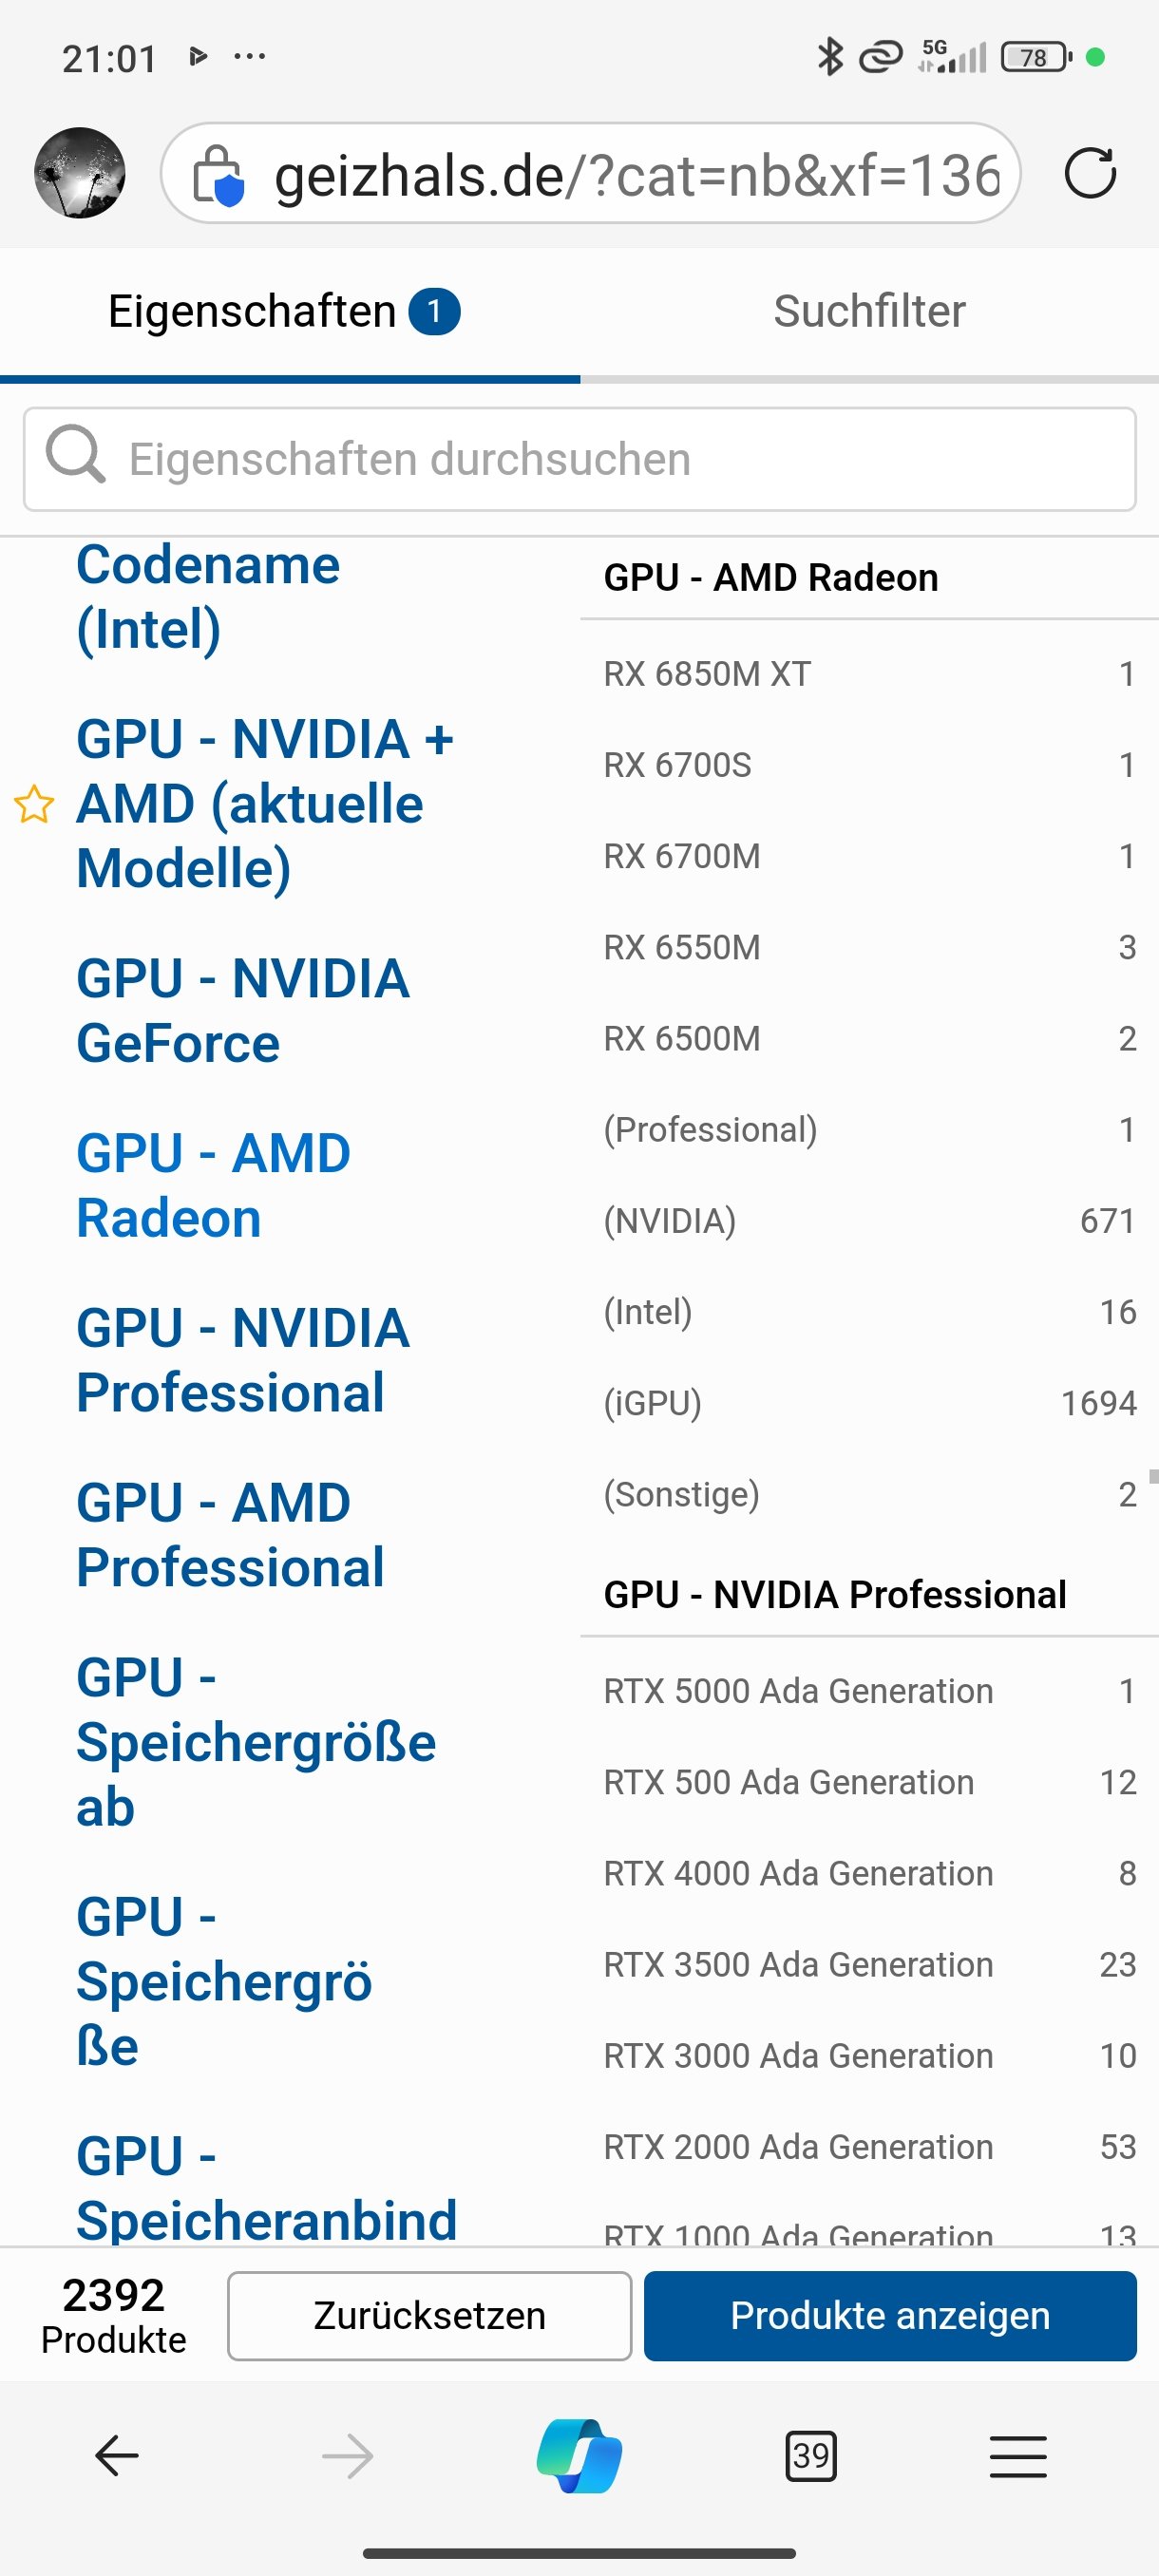Expand GPU - AMD Professional section
The height and width of the screenshot is (2576, 1159).
pyautogui.click(x=229, y=1533)
